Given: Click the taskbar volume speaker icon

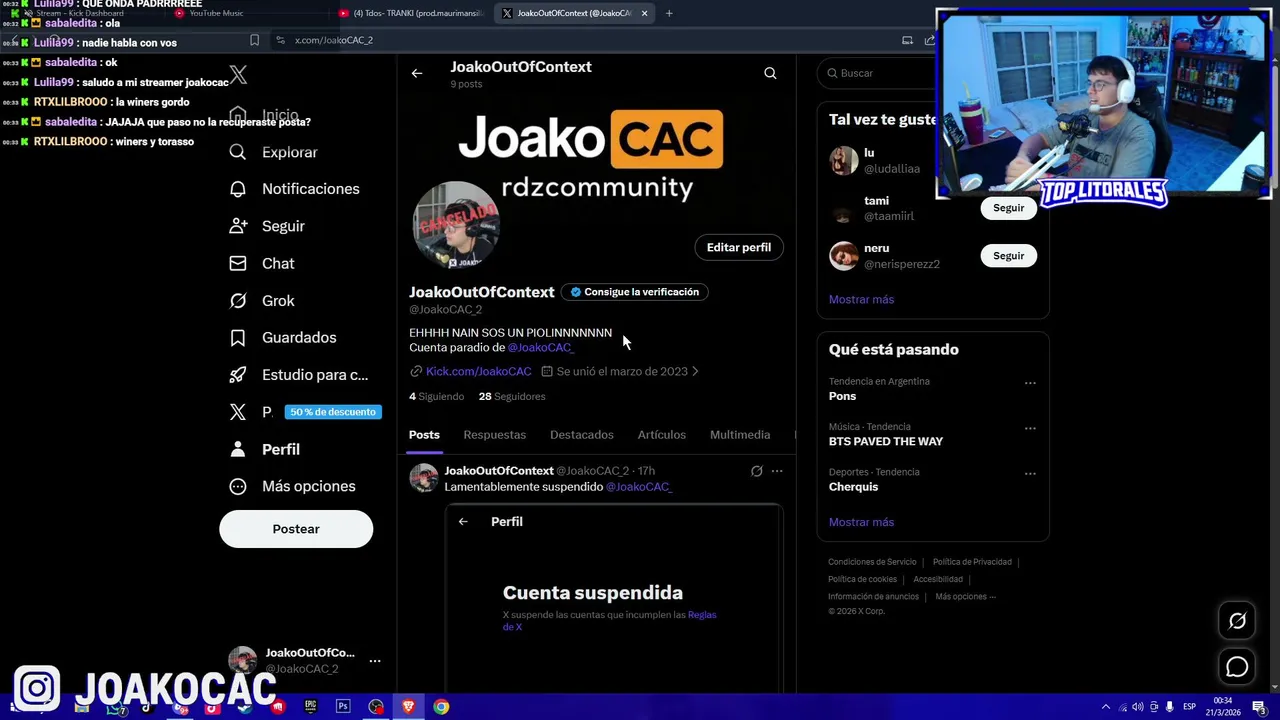Looking at the screenshot, I should click(x=1139, y=707).
